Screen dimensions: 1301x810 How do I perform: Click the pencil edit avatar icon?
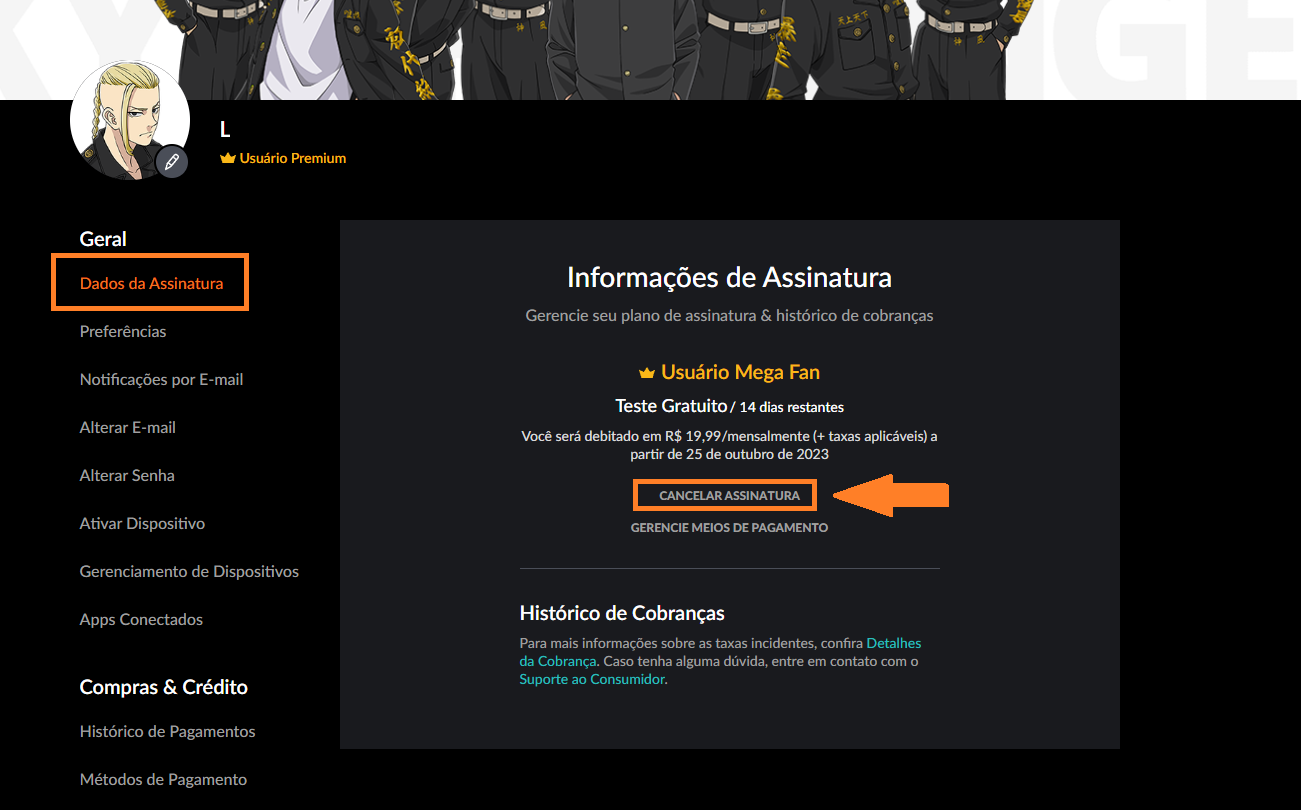pos(172,161)
